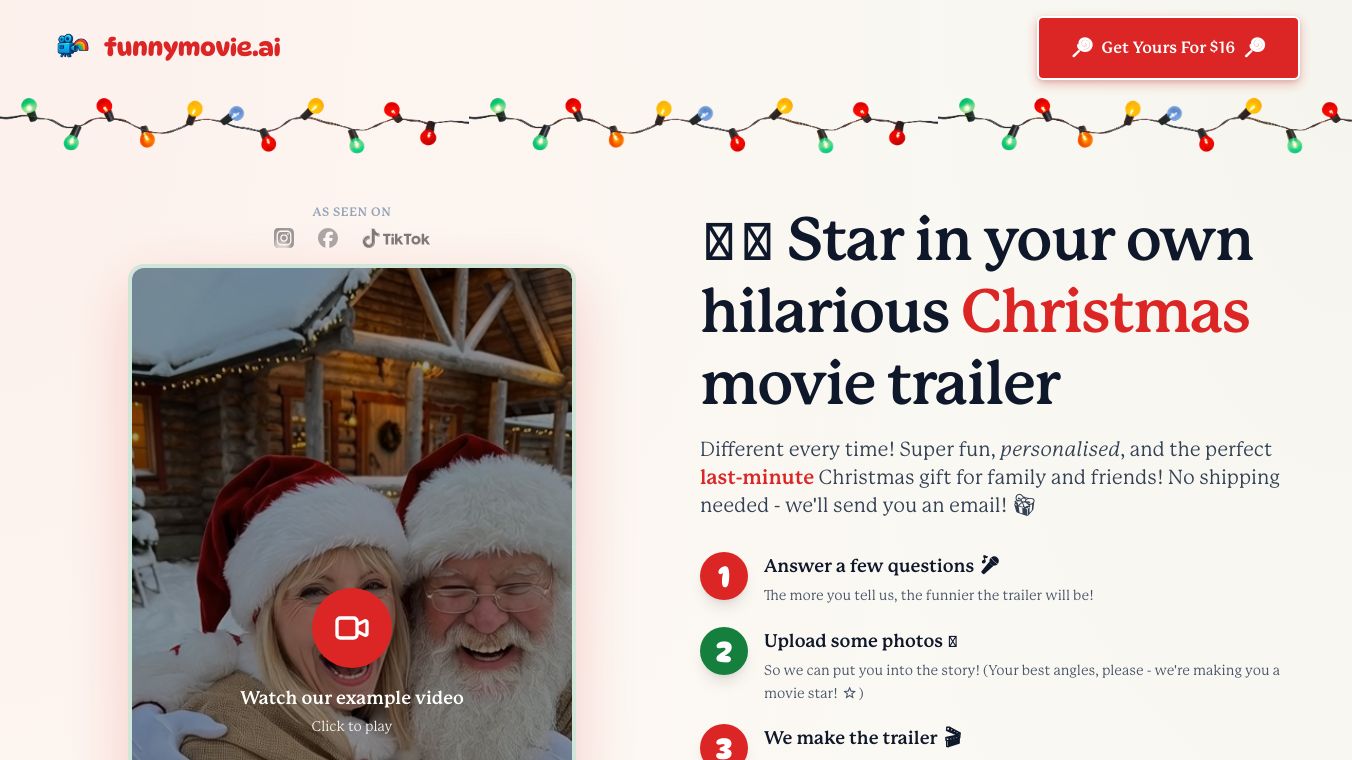The image size is (1352, 760).
Task: Click the gift emoji after 'send you an email!'
Action: [1024, 505]
